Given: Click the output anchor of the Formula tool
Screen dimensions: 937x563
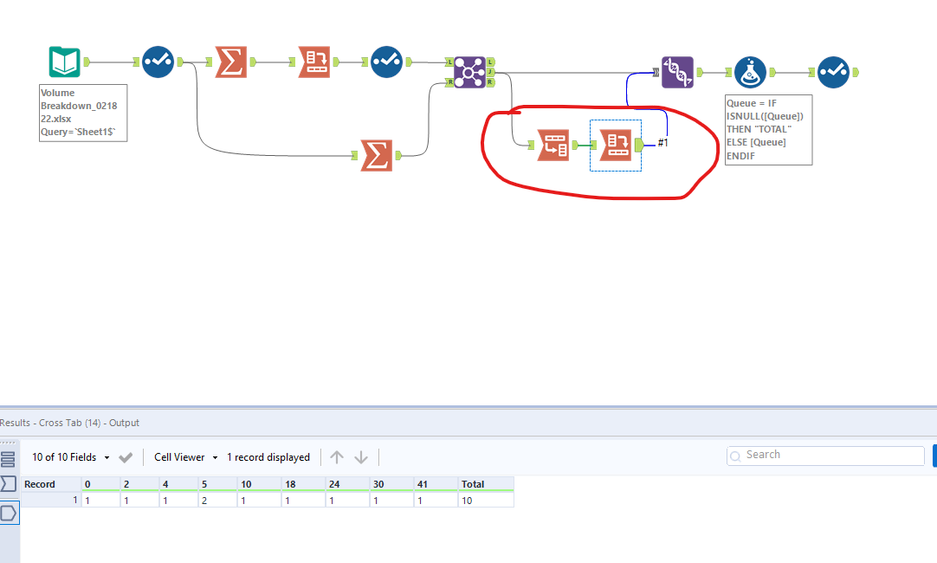Looking at the screenshot, I should coord(772,72).
